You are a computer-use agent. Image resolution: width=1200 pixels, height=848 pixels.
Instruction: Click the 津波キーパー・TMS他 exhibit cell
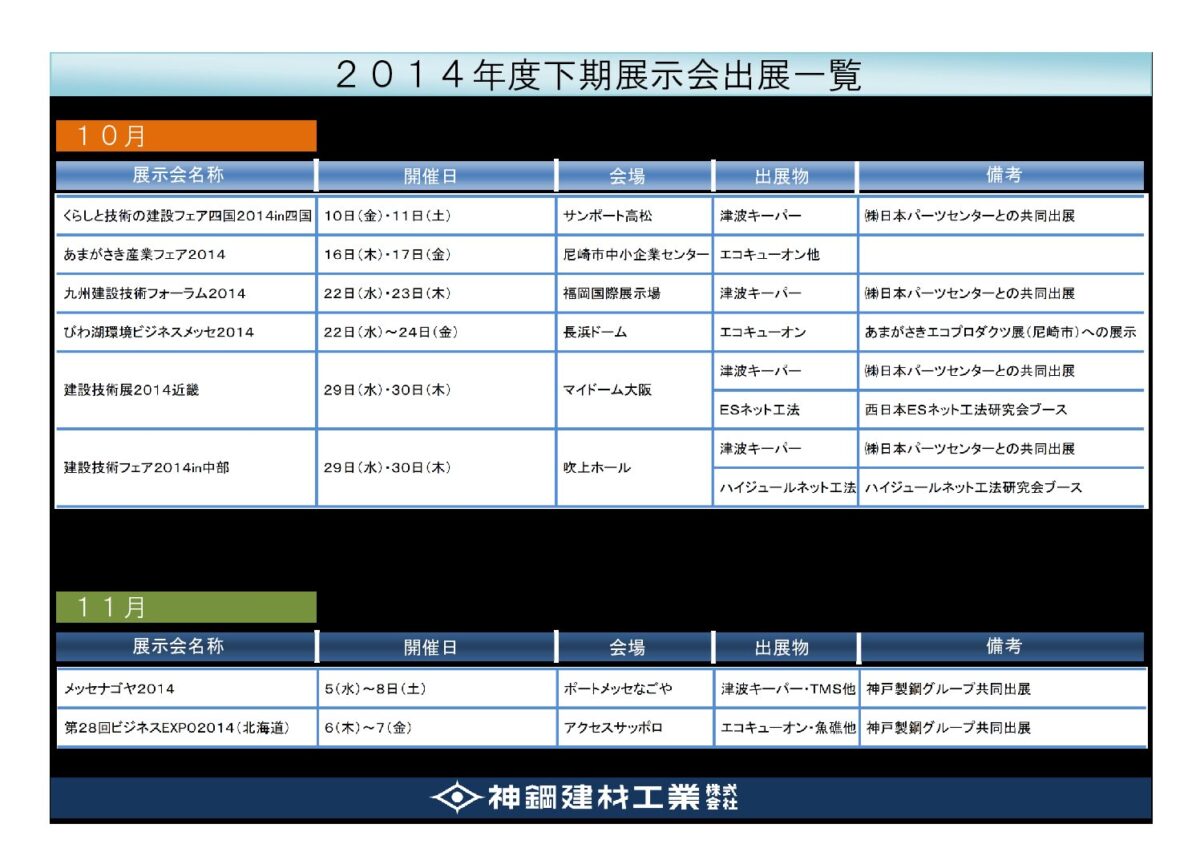click(x=788, y=688)
